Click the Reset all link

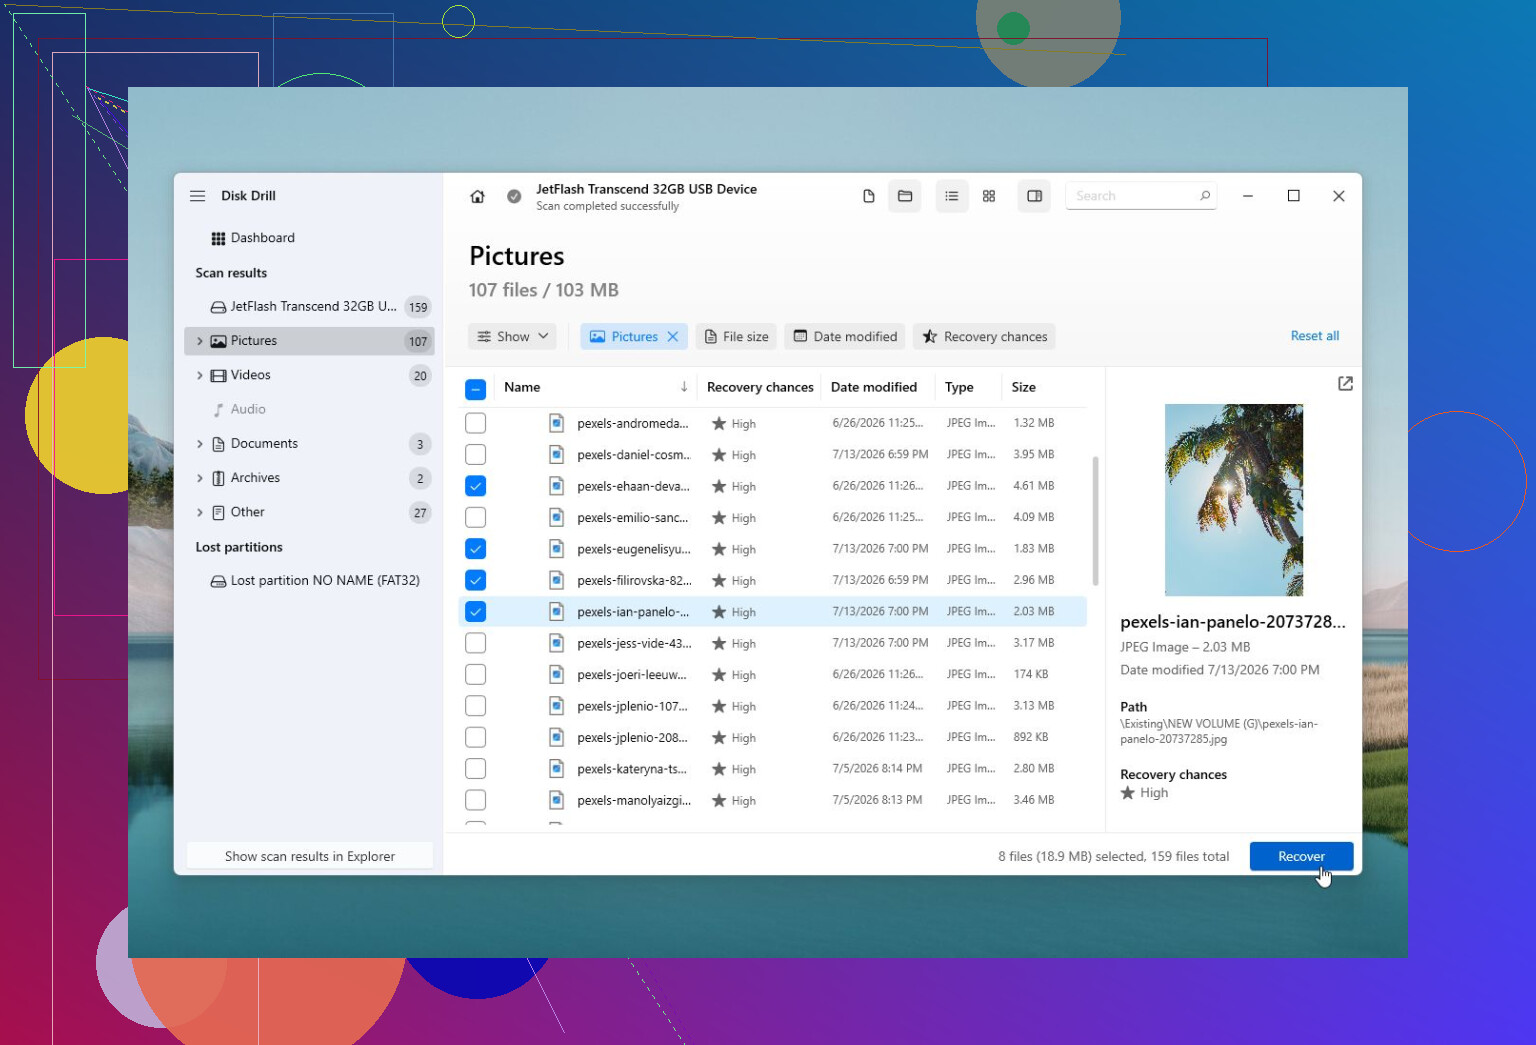pyautogui.click(x=1314, y=336)
